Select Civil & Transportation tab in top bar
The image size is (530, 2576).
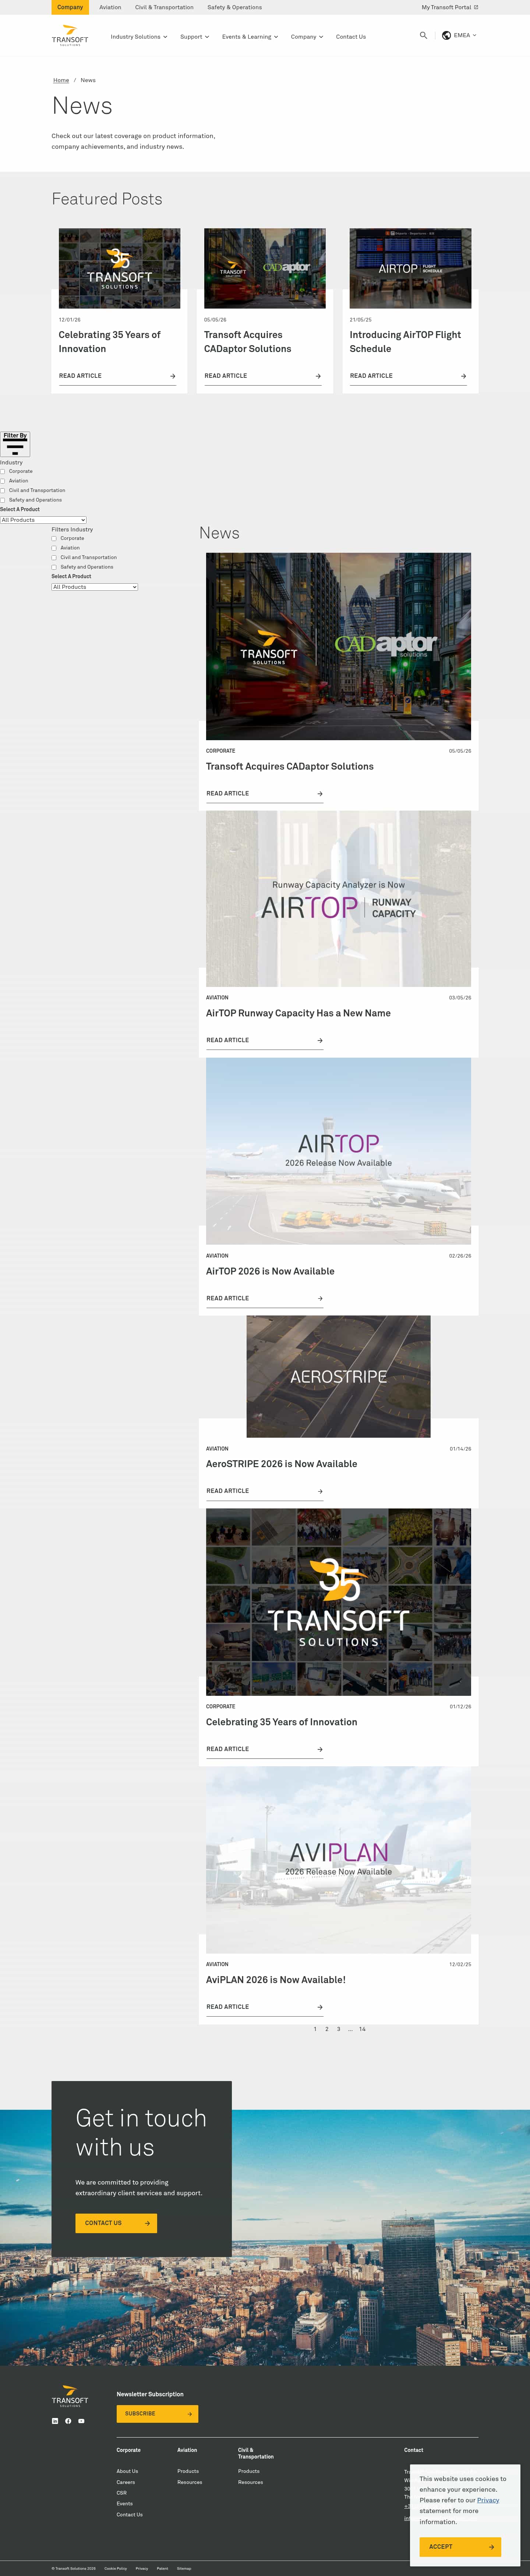(x=164, y=7)
